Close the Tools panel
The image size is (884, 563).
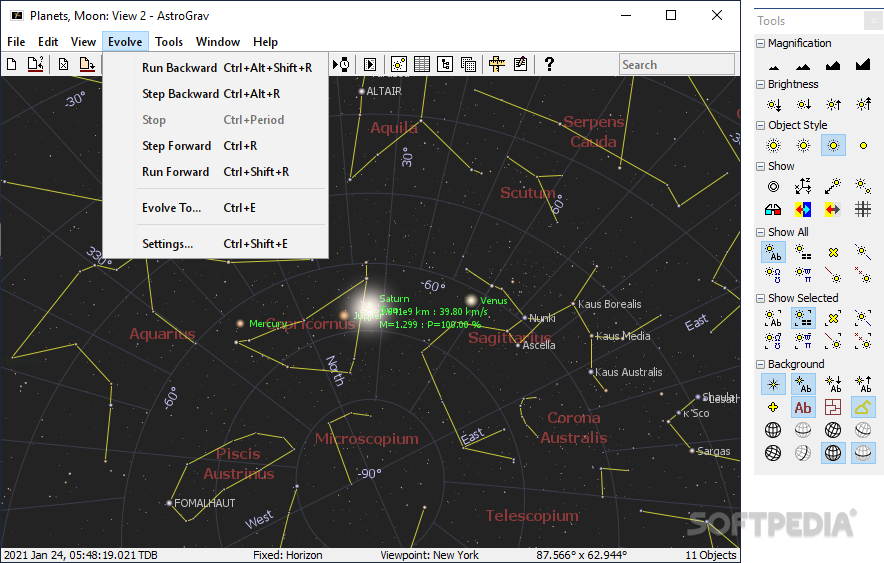point(873,21)
